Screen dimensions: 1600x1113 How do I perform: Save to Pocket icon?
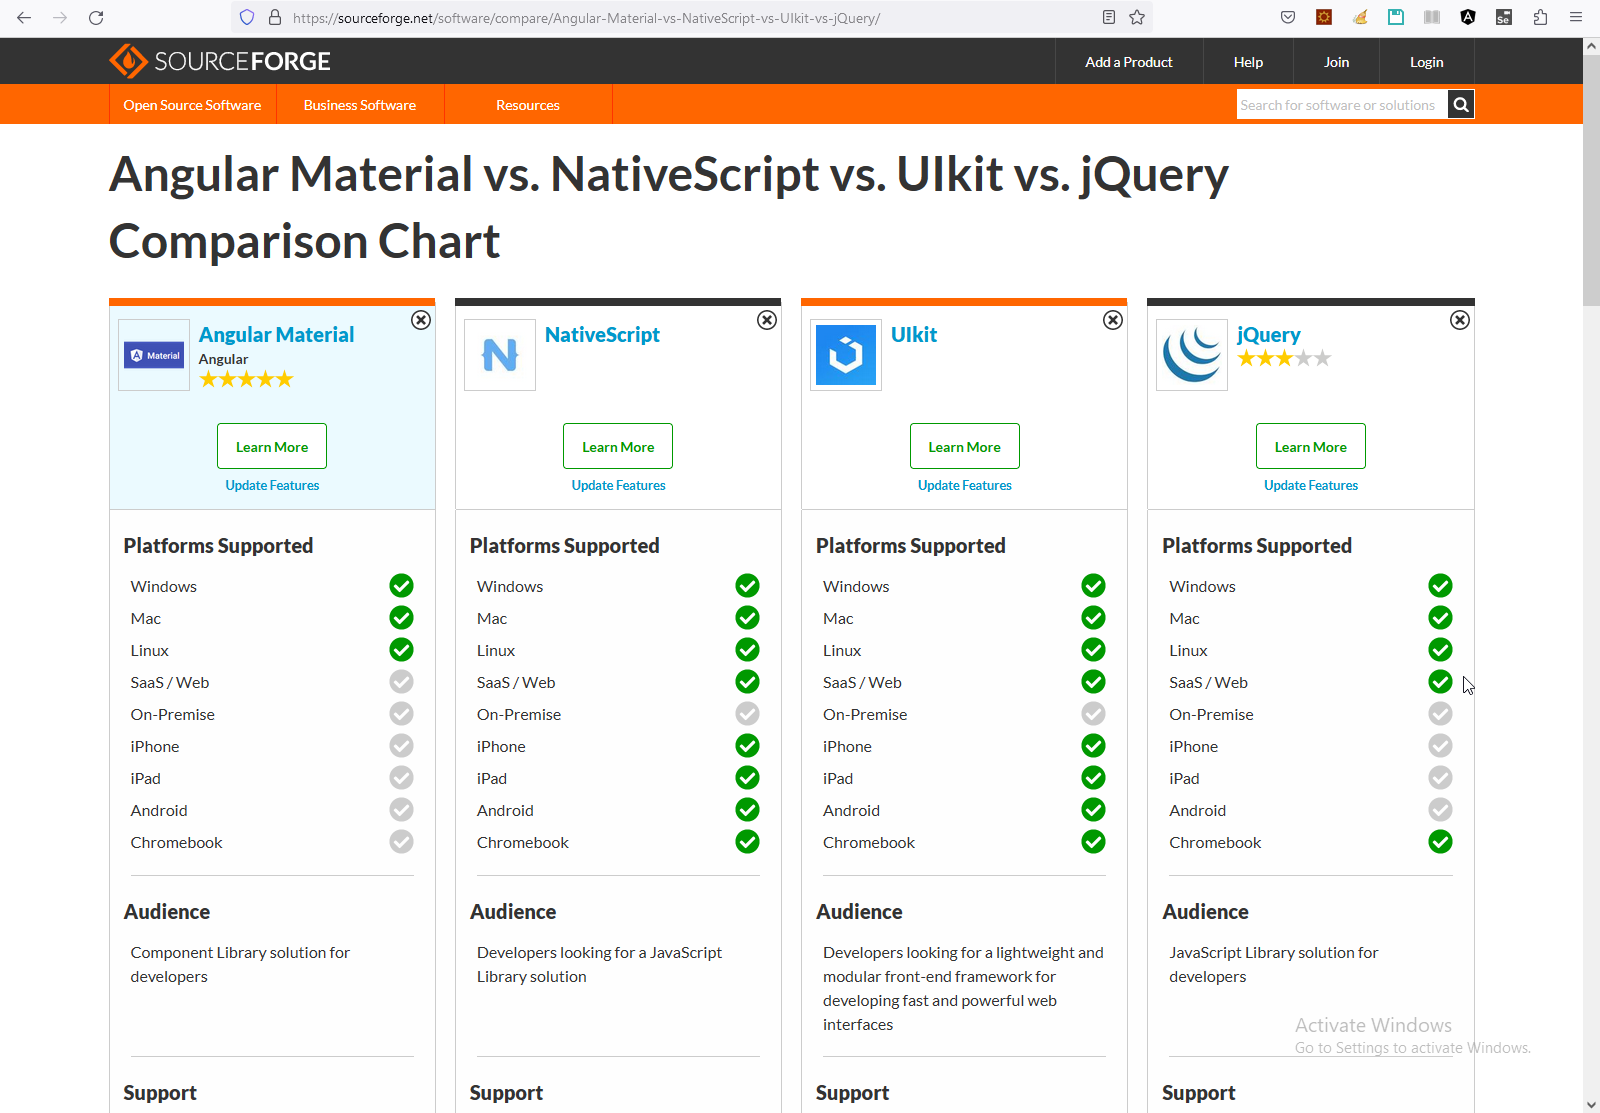pyautogui.click(x=1288, y=17)
